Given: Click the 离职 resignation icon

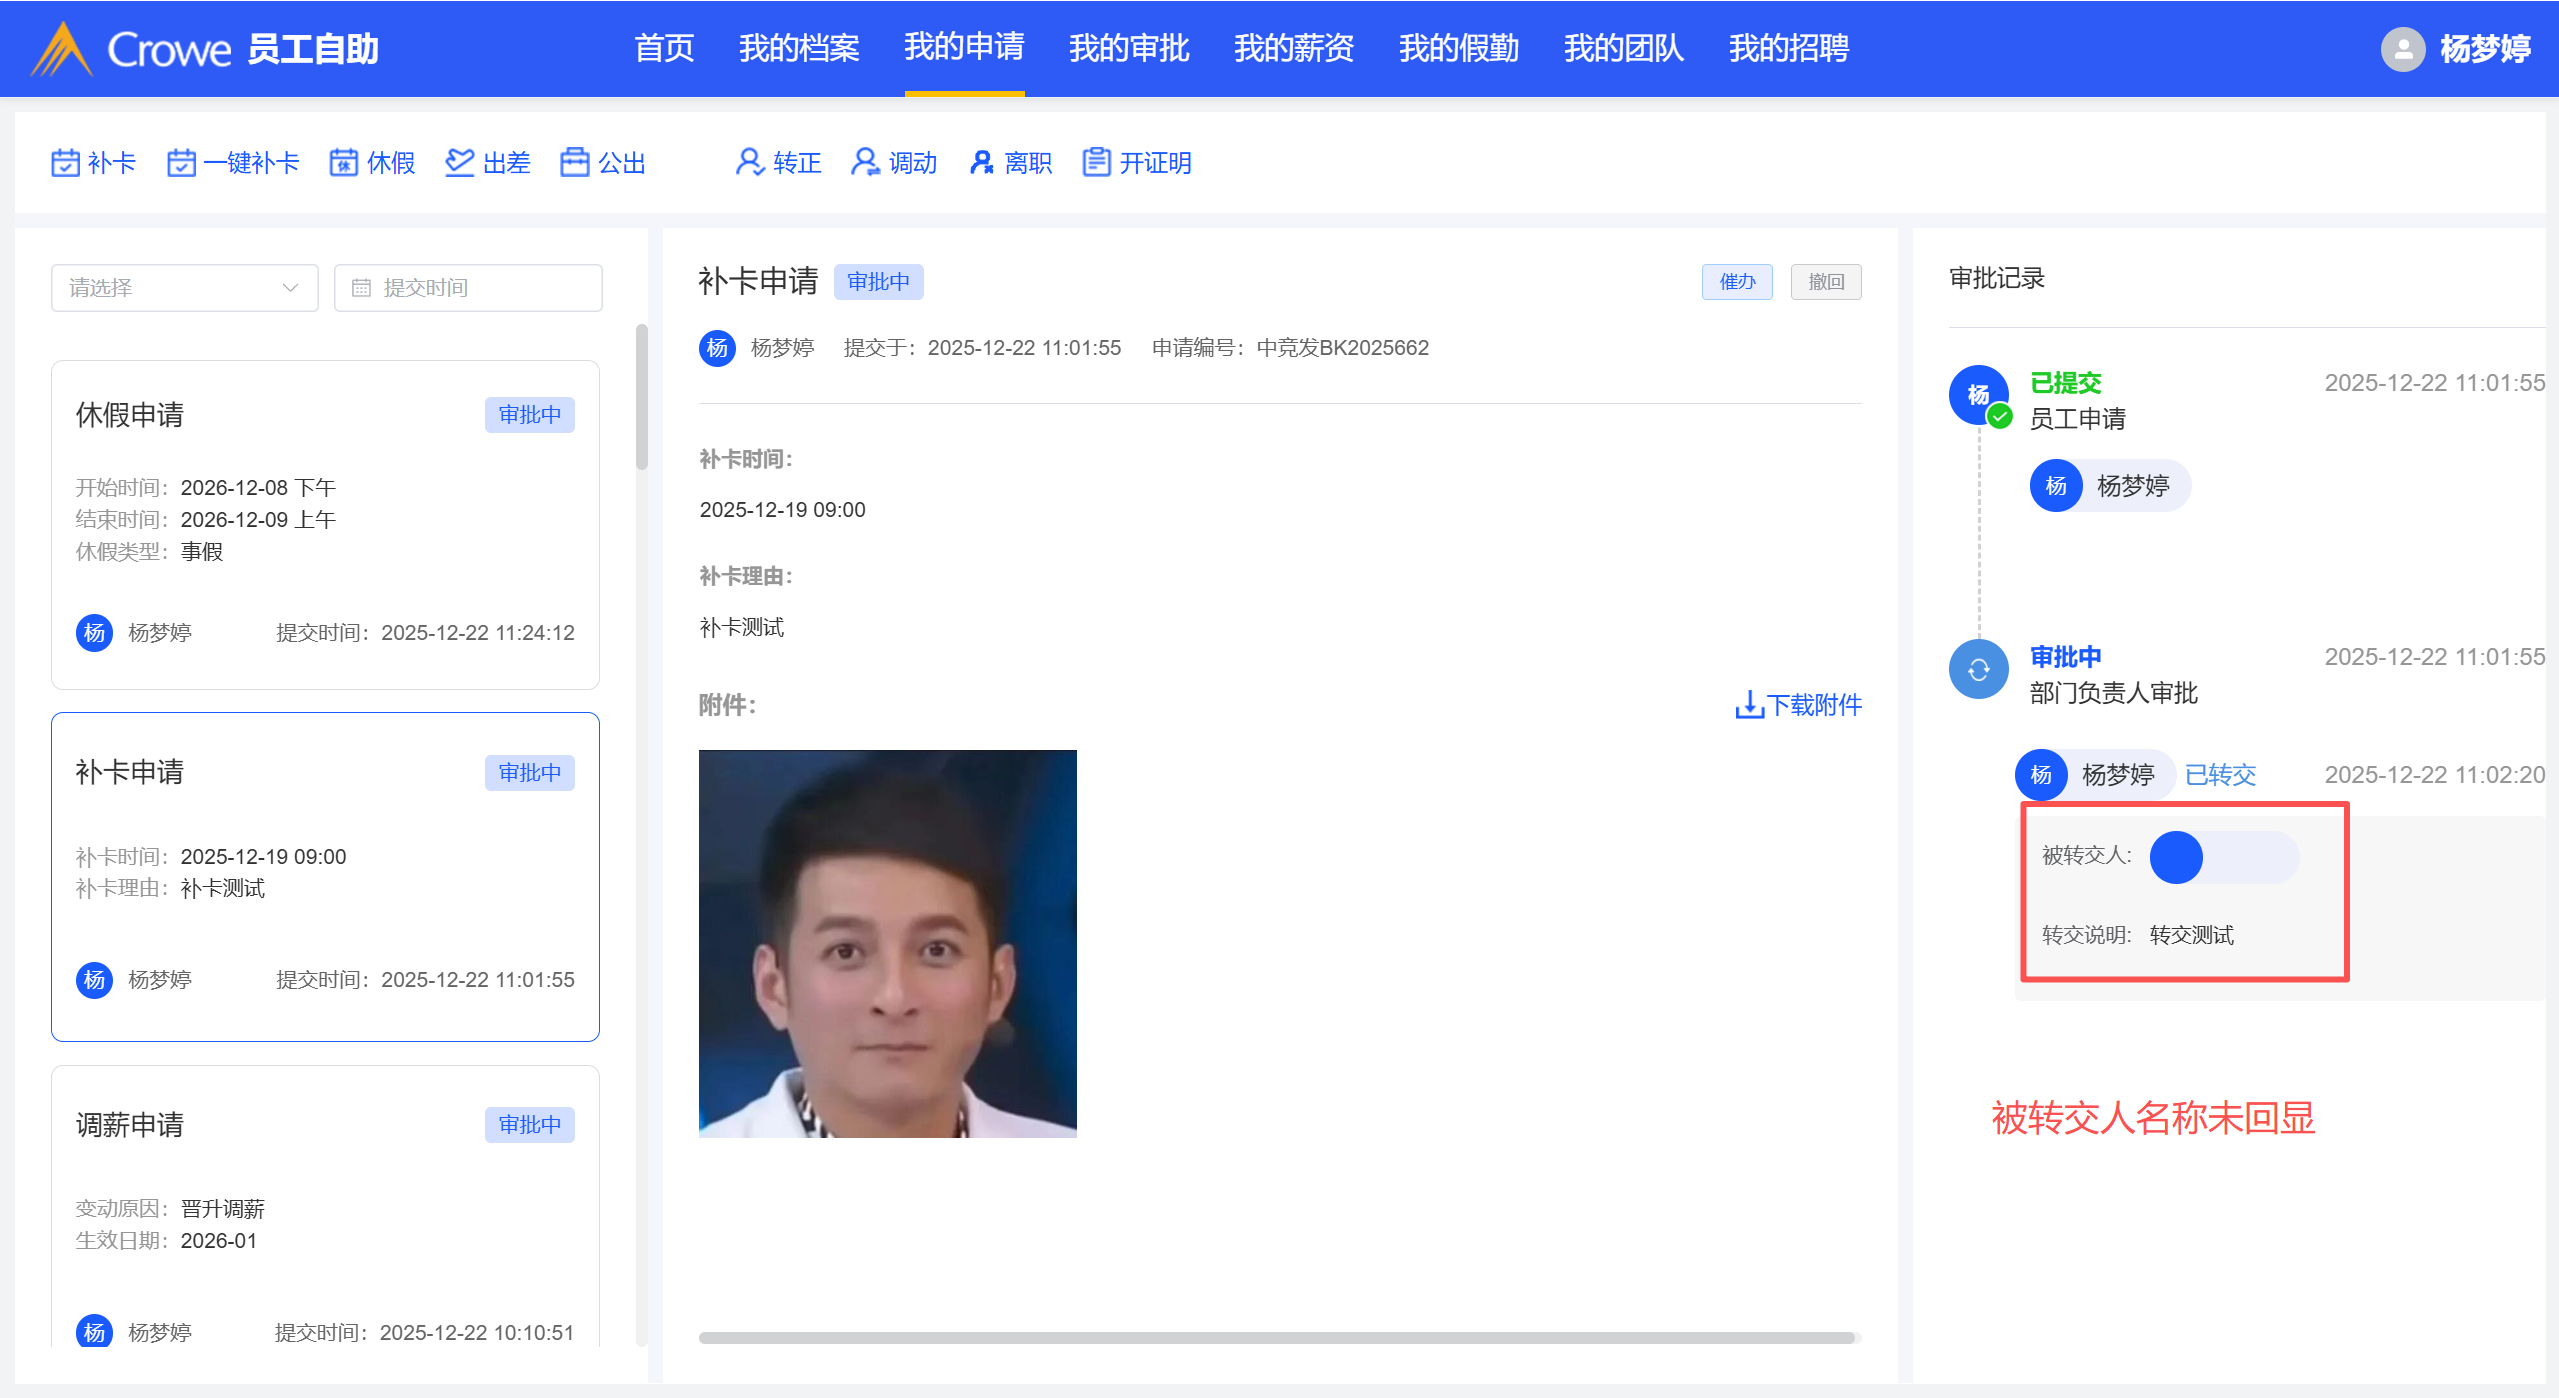Looking at the screenshot, I should pos(982,162).
